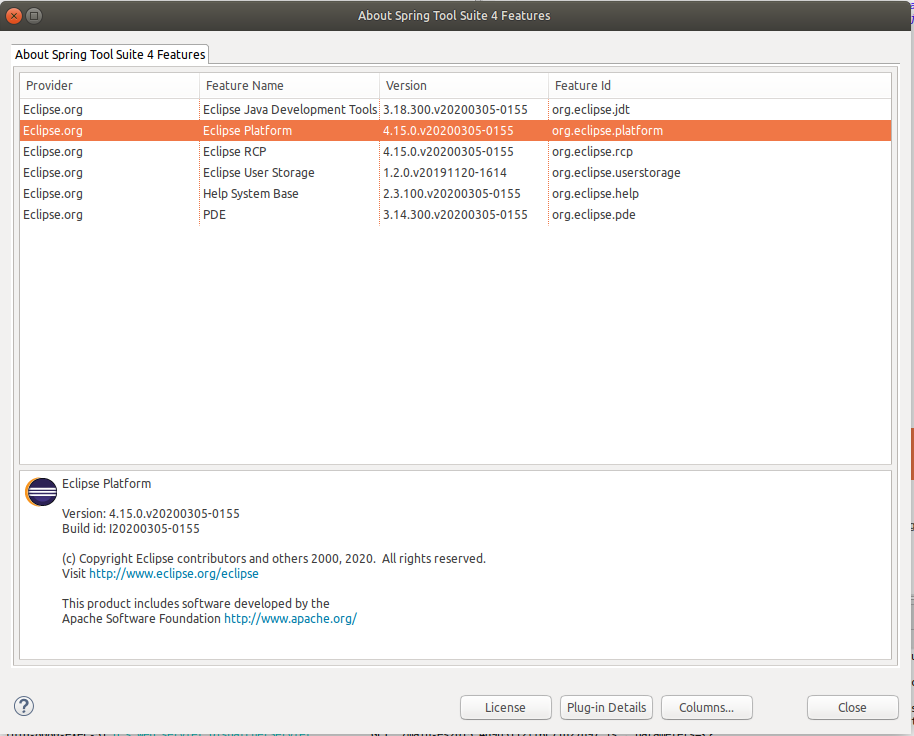Click feature id org.eclipse.userstorage
This screenshot has height=736, width=914.
pos(616,172)
